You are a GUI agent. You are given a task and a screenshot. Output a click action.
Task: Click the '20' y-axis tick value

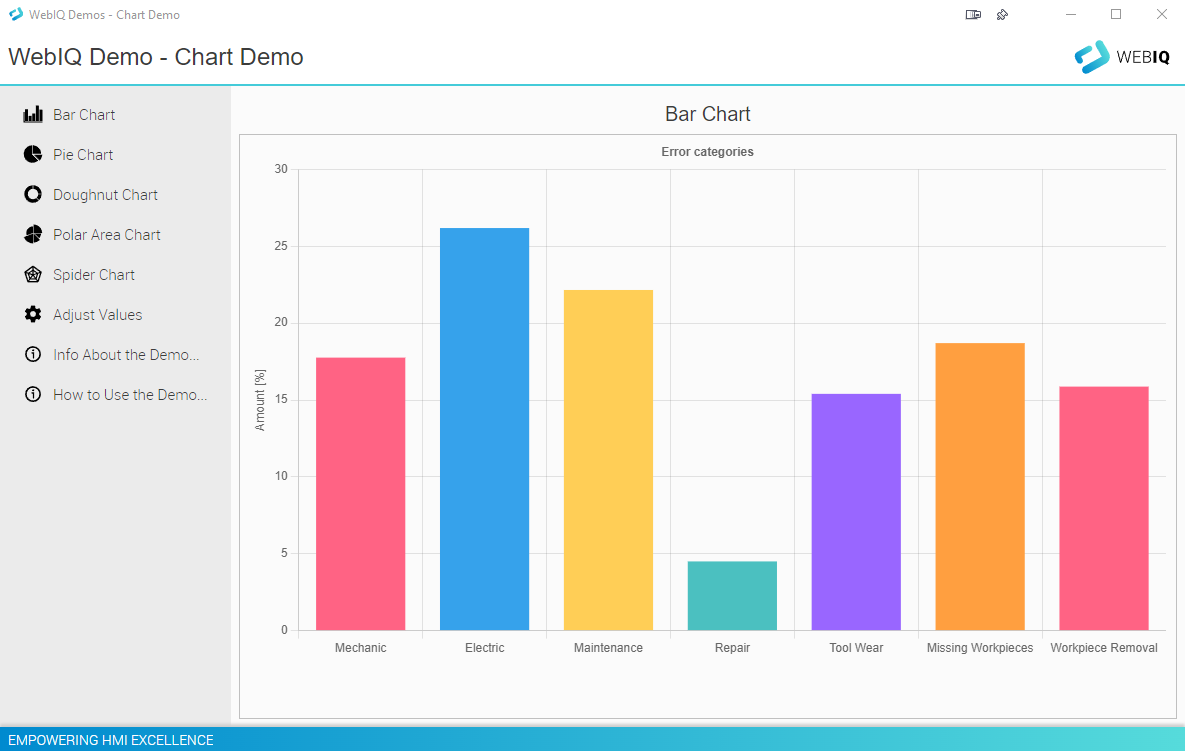281,323
